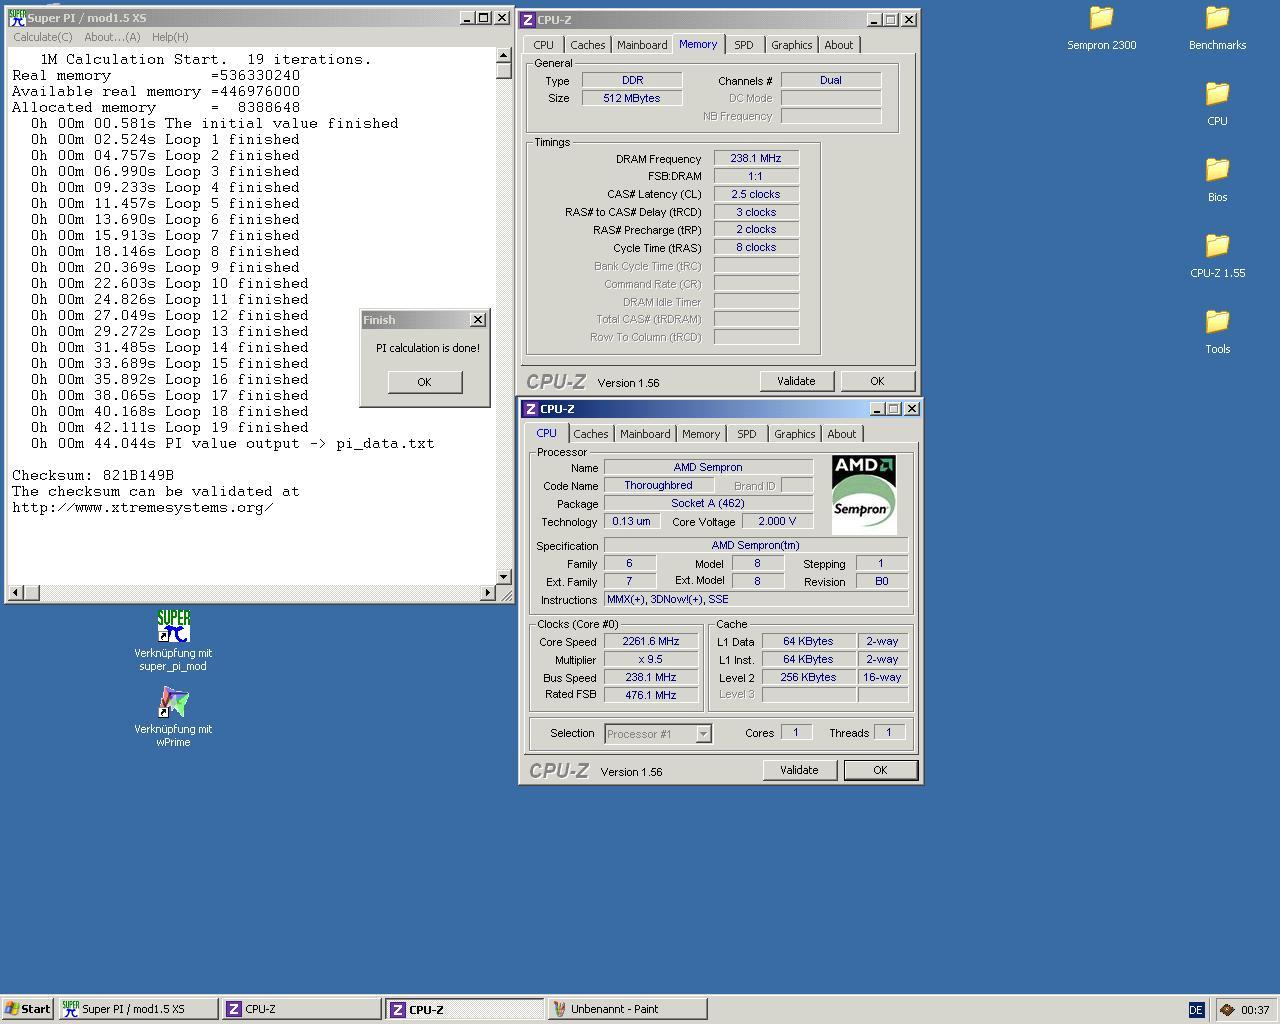Click Super PI horizontal scrollbar left arrow
This screenshot has width=1280, height=1024.
(15, 593)
